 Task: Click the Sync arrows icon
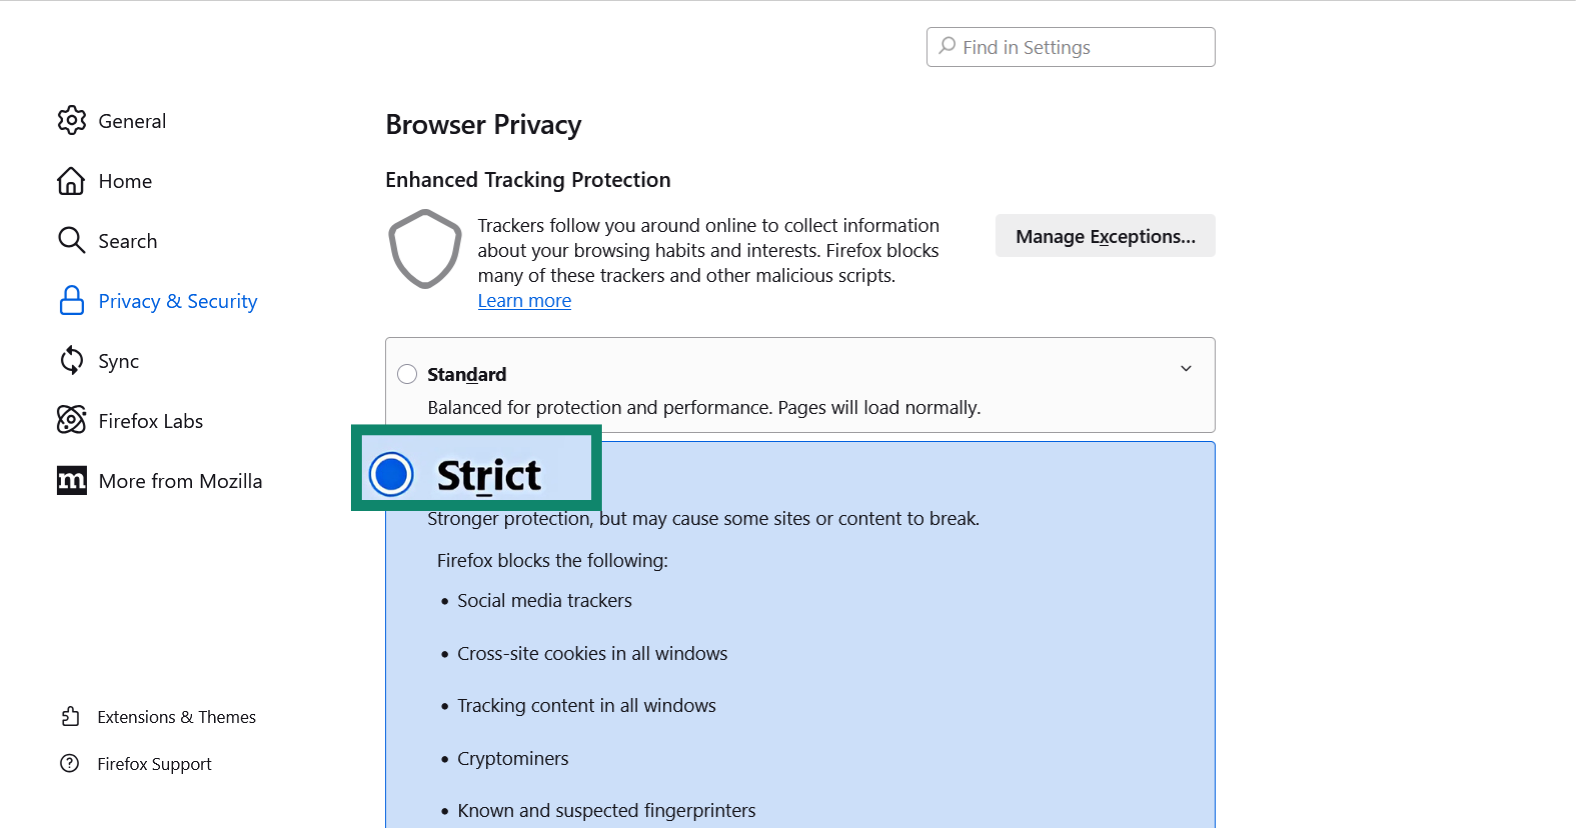tap(71, 361)
